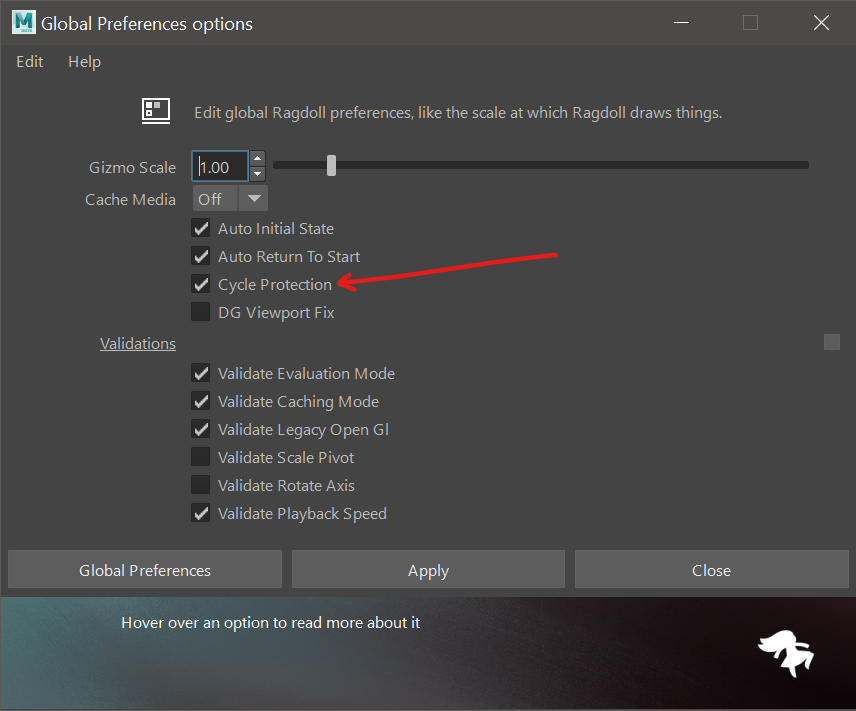Collapse the Validations section header
Screen dimensions: 856x711
click(138, 343)
